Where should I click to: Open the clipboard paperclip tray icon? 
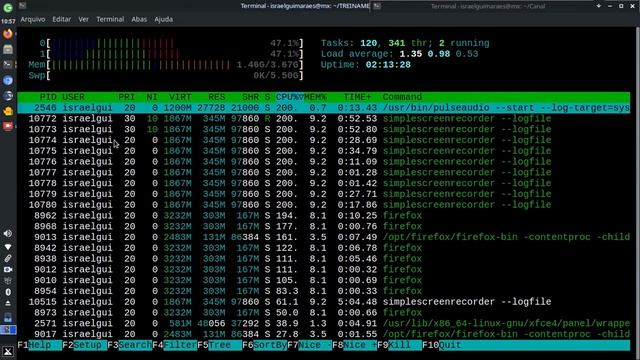click(x=8, y=258)
